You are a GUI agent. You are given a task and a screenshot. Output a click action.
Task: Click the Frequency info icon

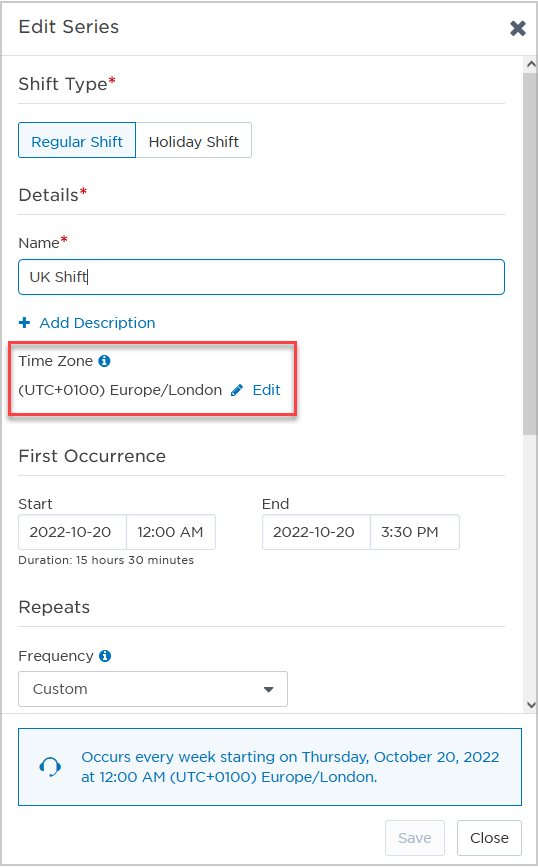(x=105, y=656)
